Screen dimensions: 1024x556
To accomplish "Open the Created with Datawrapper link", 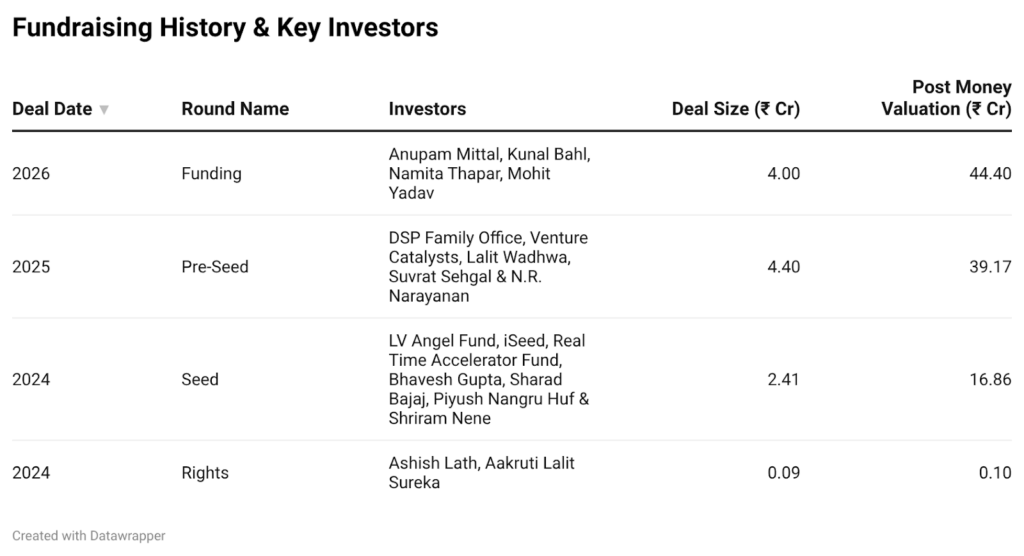I will [89, 536].
